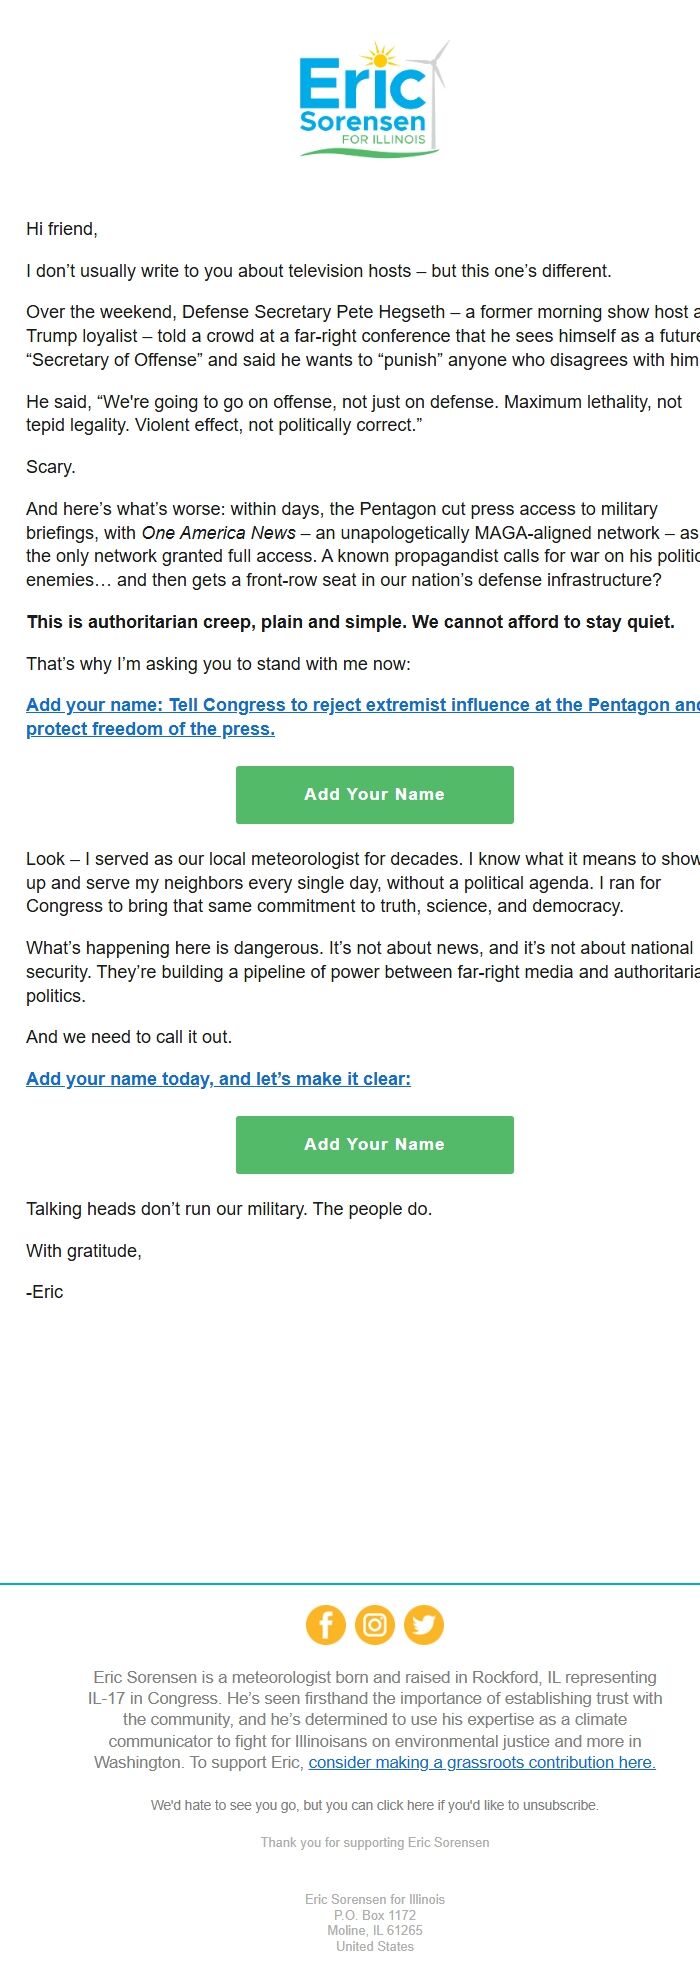Screen dimensions: 700x1975
Task: Click the 'Hi friend,' greeting line
Action: coord(62,229)
